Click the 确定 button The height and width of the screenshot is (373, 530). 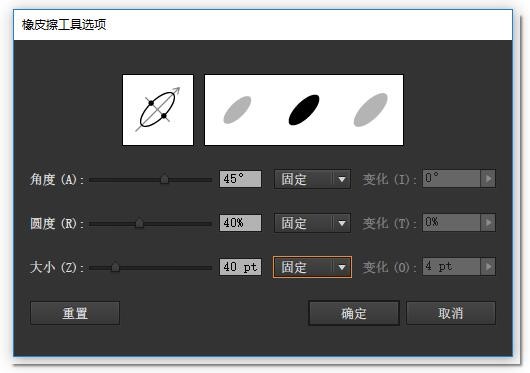coord(354,314)
